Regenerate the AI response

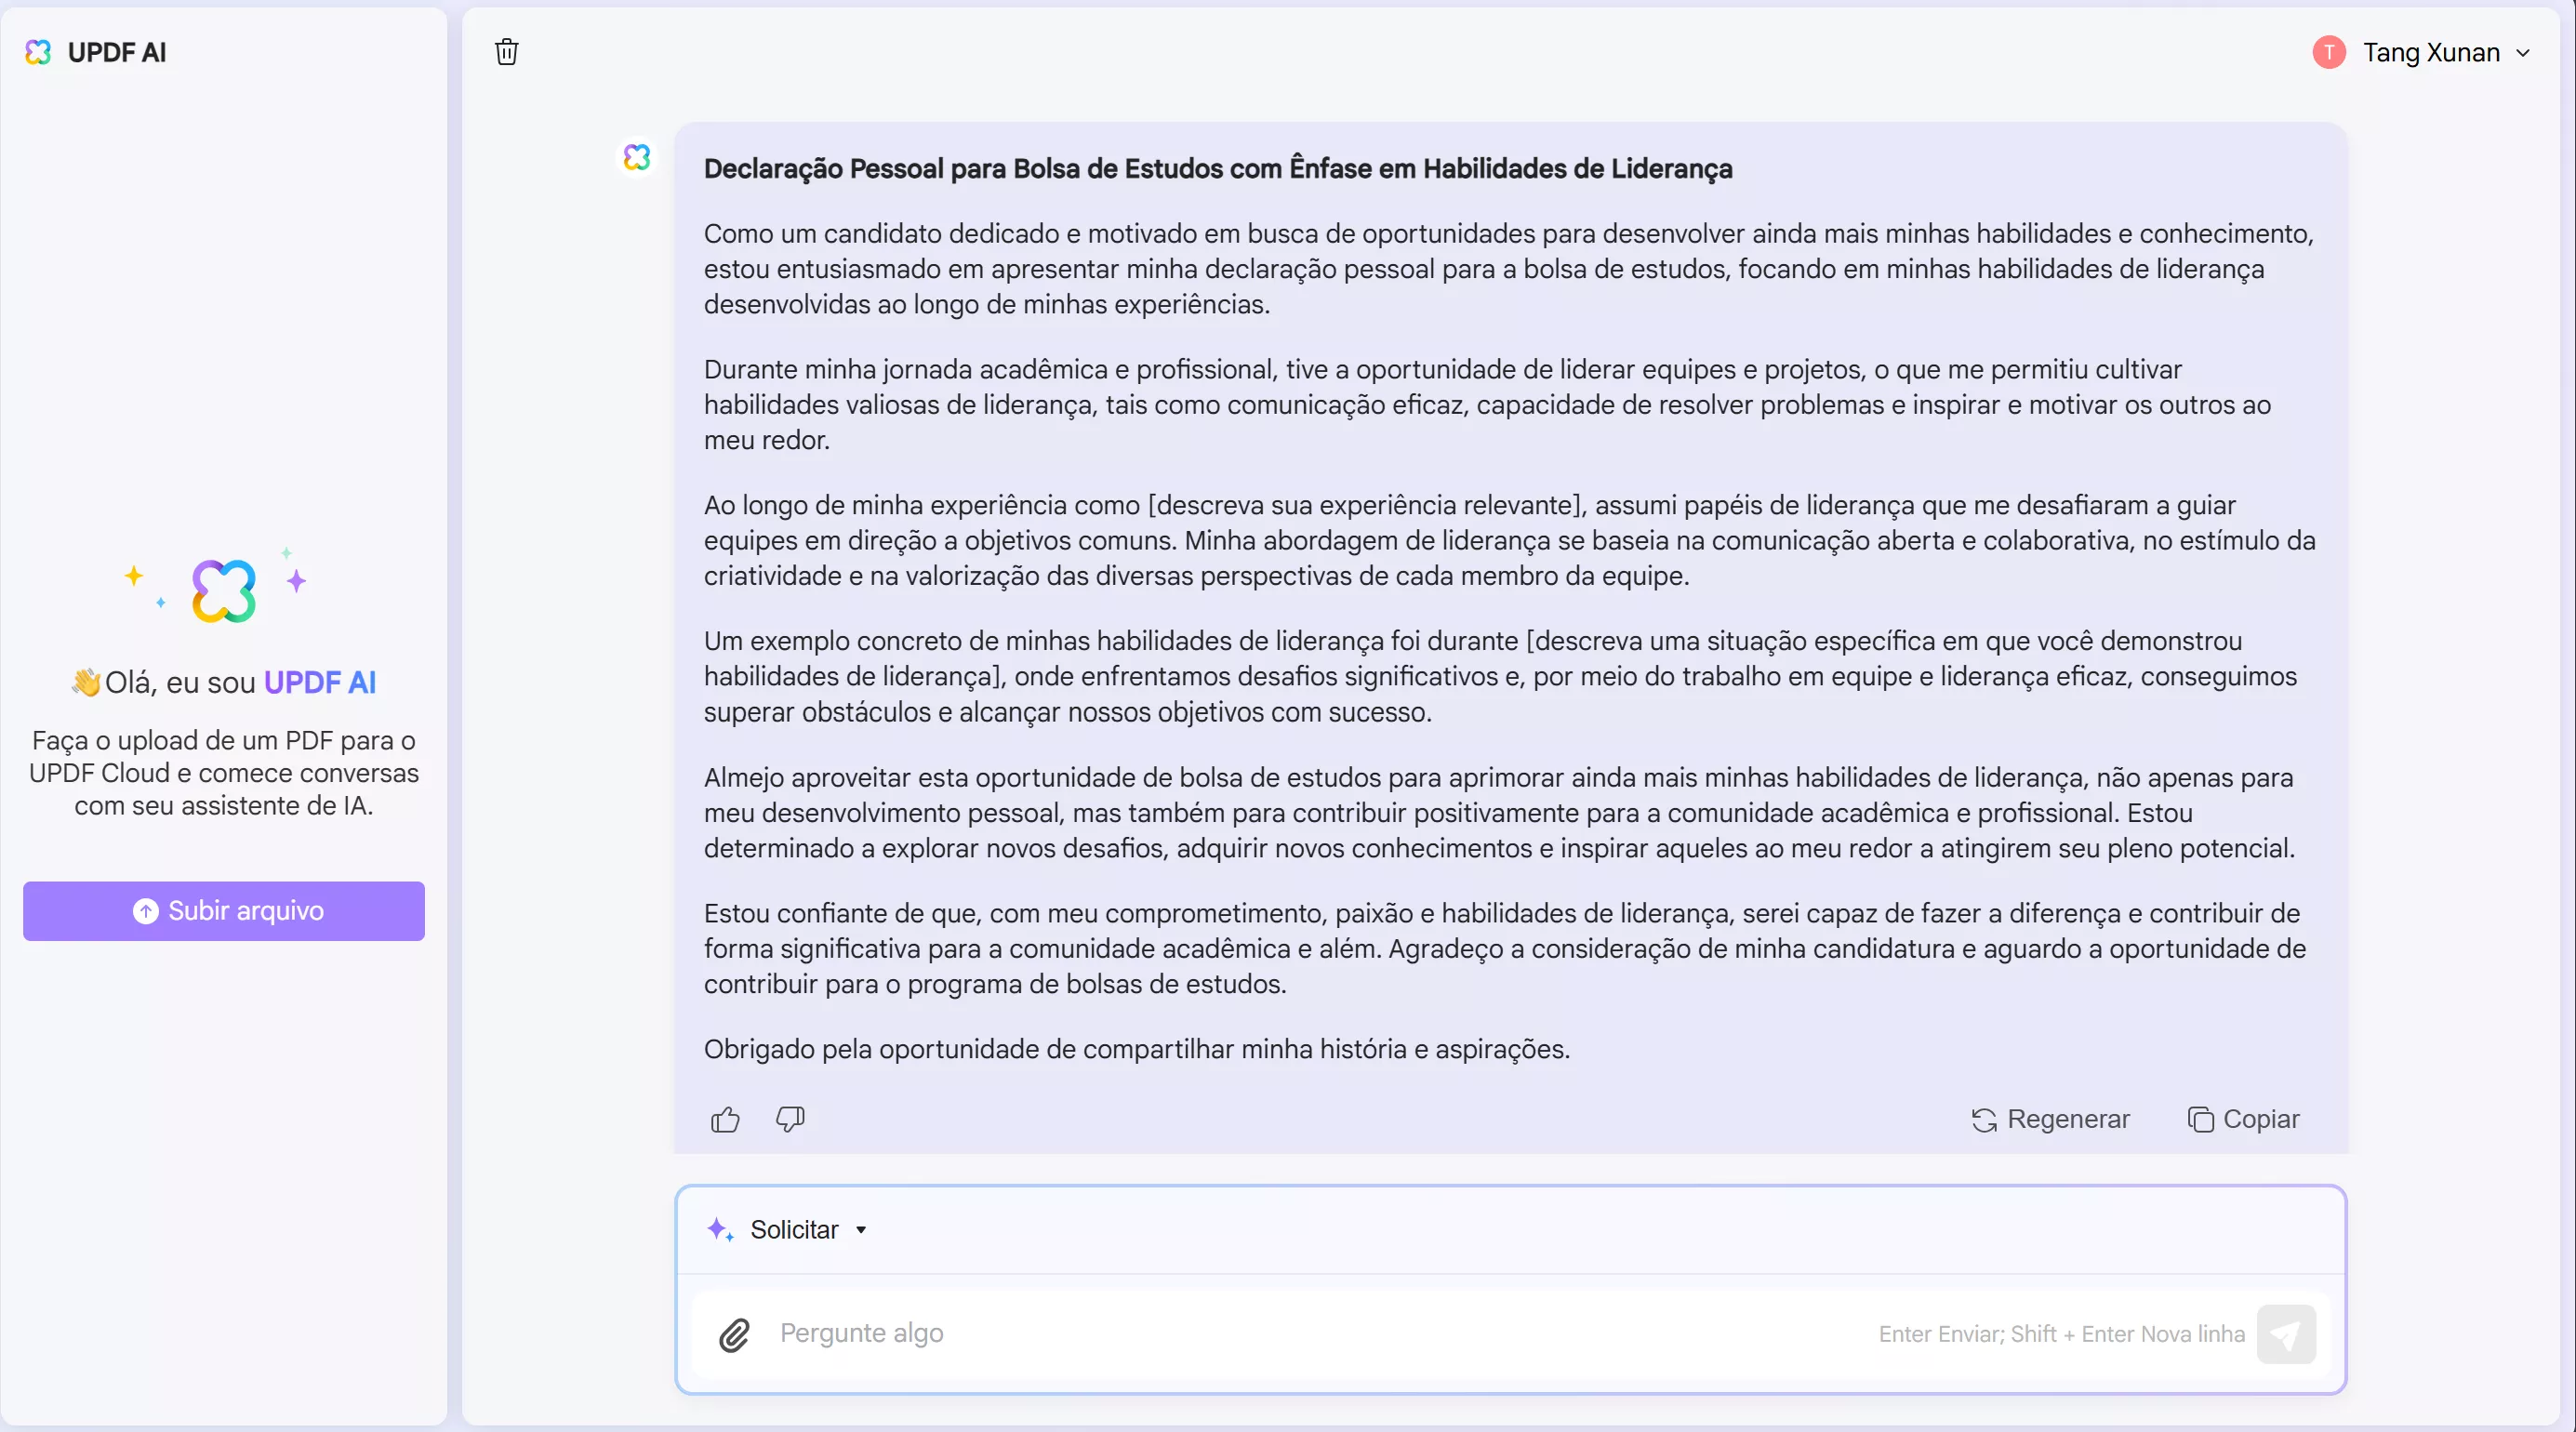(2050, 1119)
